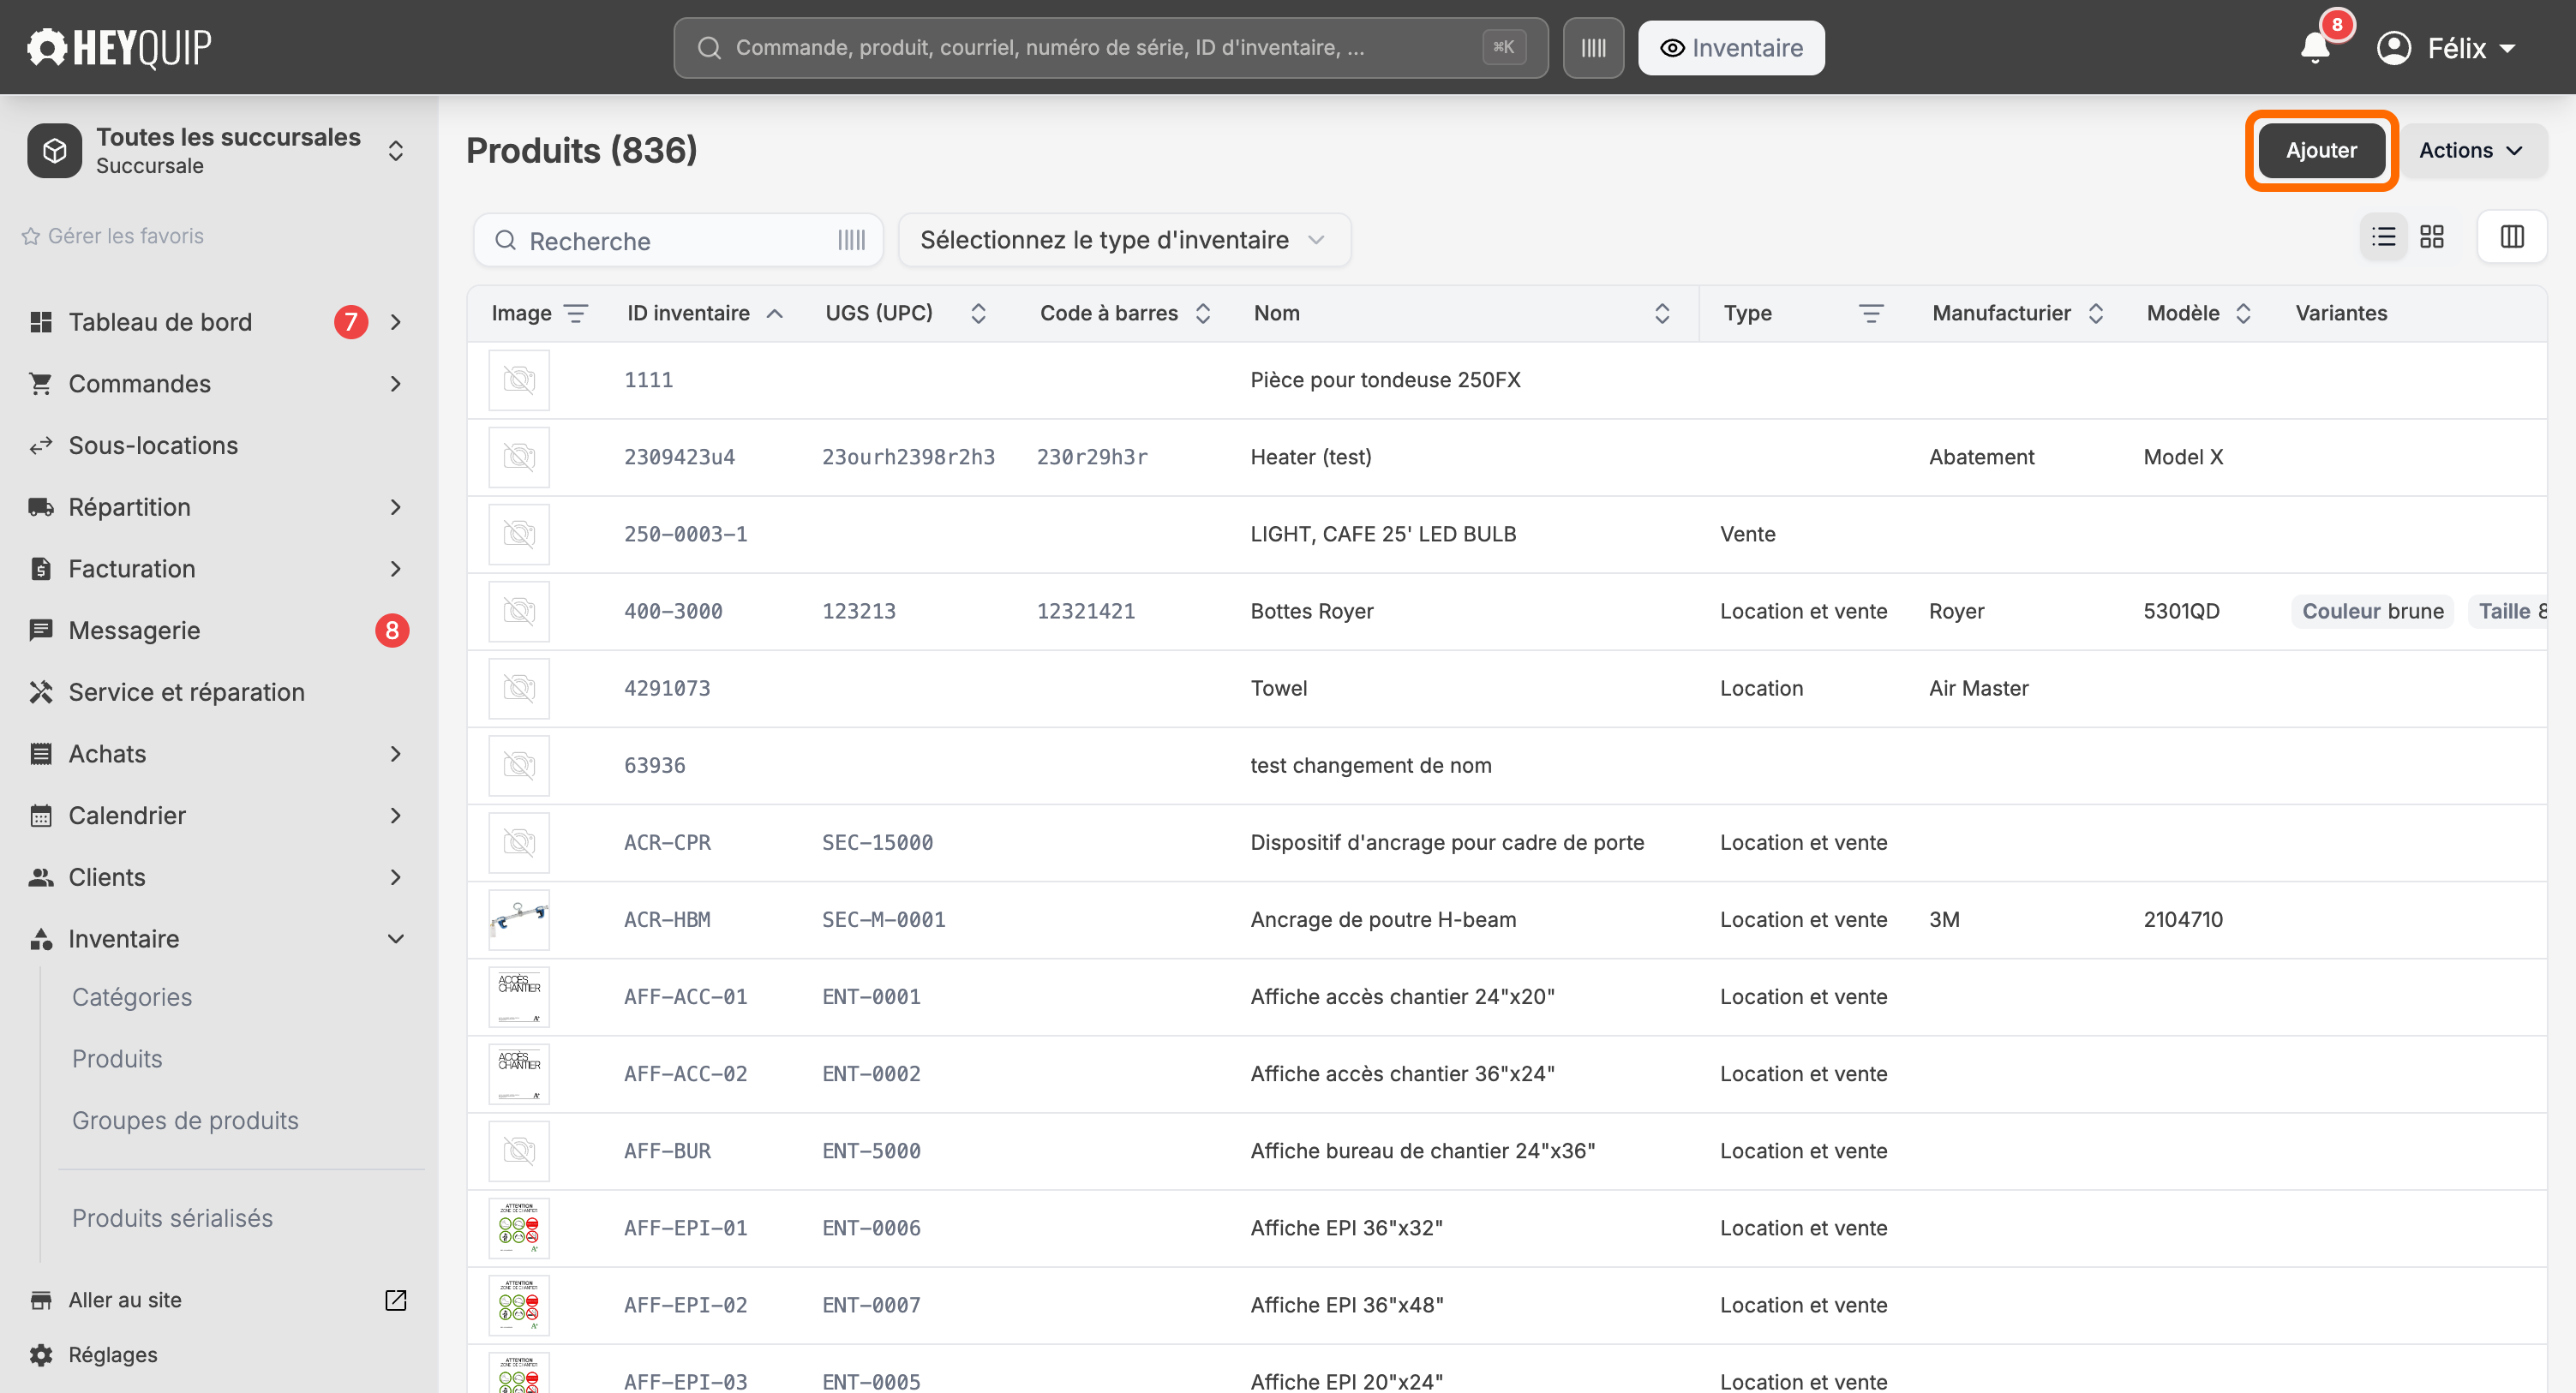Open external link icon beside Aller au site
The image size is (2576, 1393).
click(396, 1300)
